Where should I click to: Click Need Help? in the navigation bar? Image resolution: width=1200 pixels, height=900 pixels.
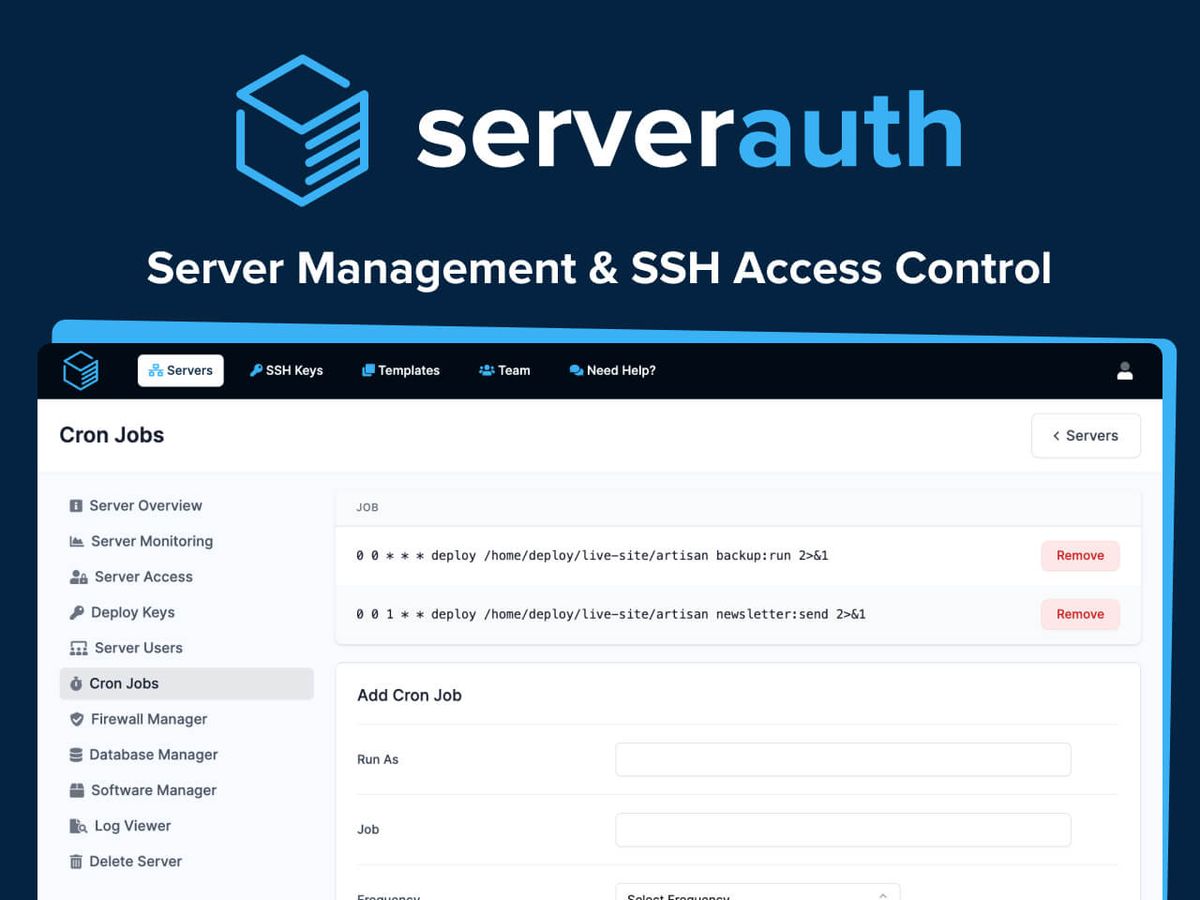612,370
